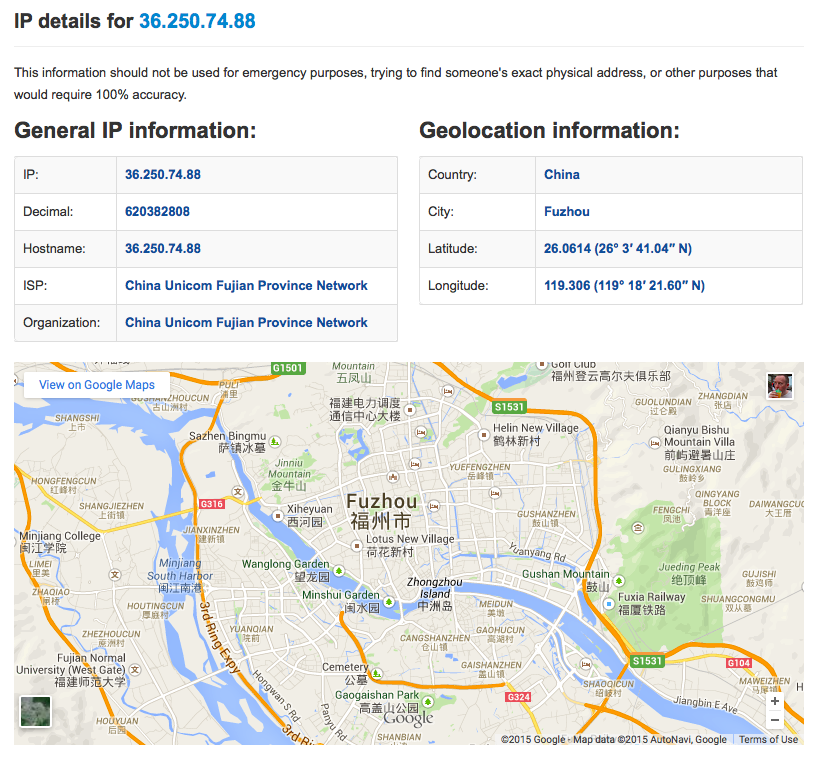Open the user profile photo on map

pyautogui.click(x=780, y=386)
